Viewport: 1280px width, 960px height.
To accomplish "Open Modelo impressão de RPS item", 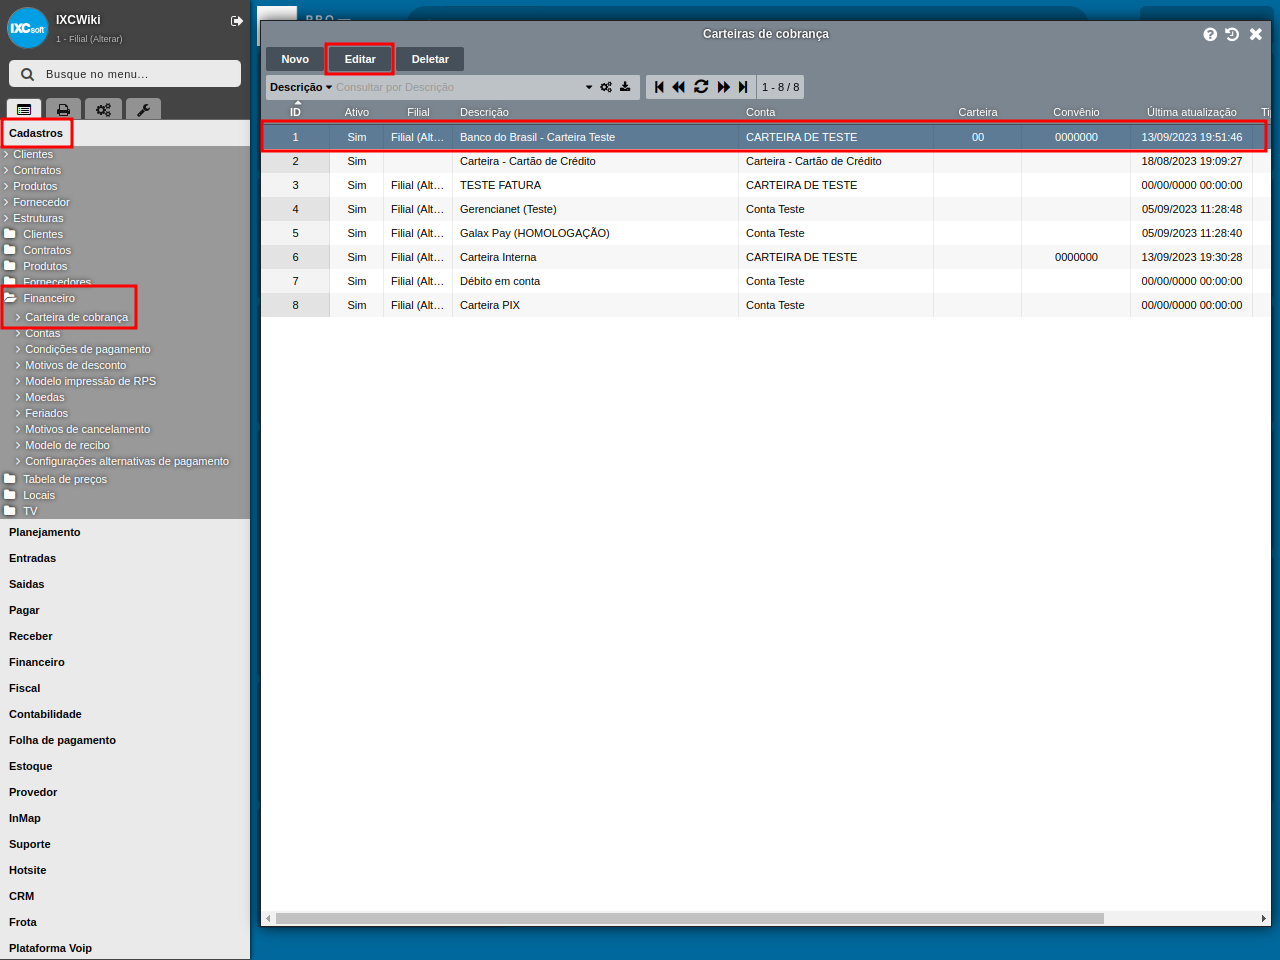I will (90, 381).
